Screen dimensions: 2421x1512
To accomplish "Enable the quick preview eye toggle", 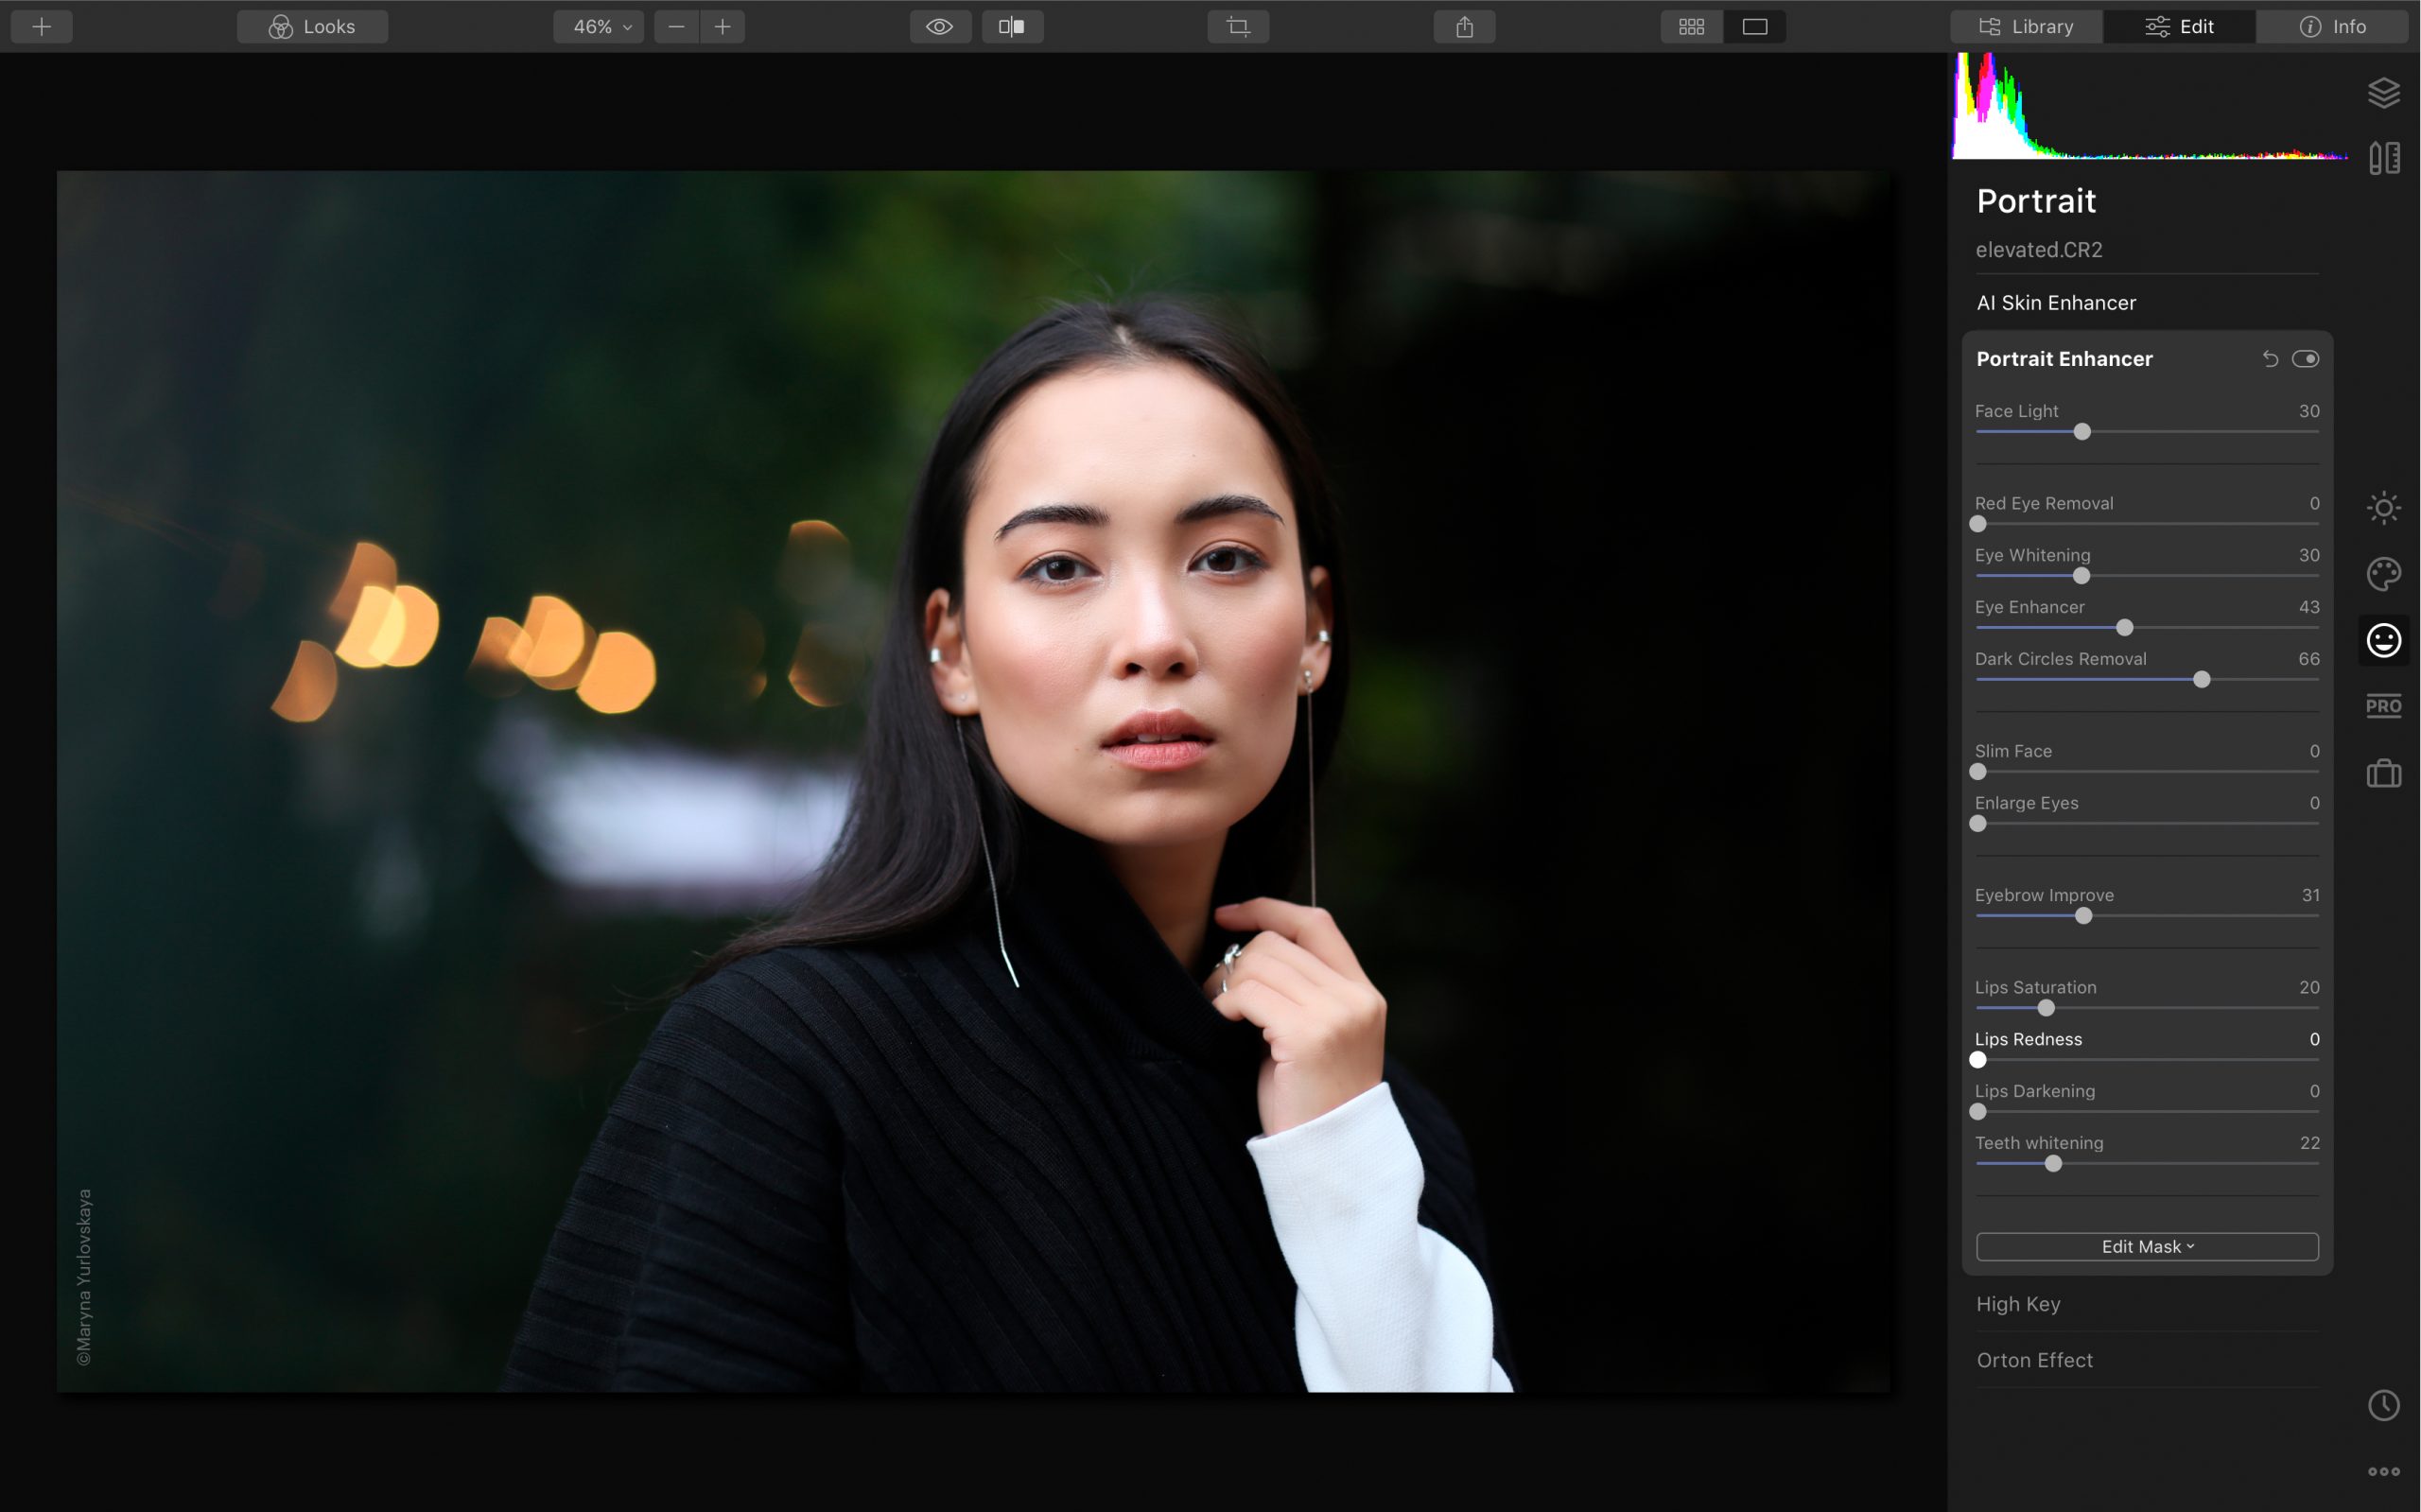I will [938, 26].
